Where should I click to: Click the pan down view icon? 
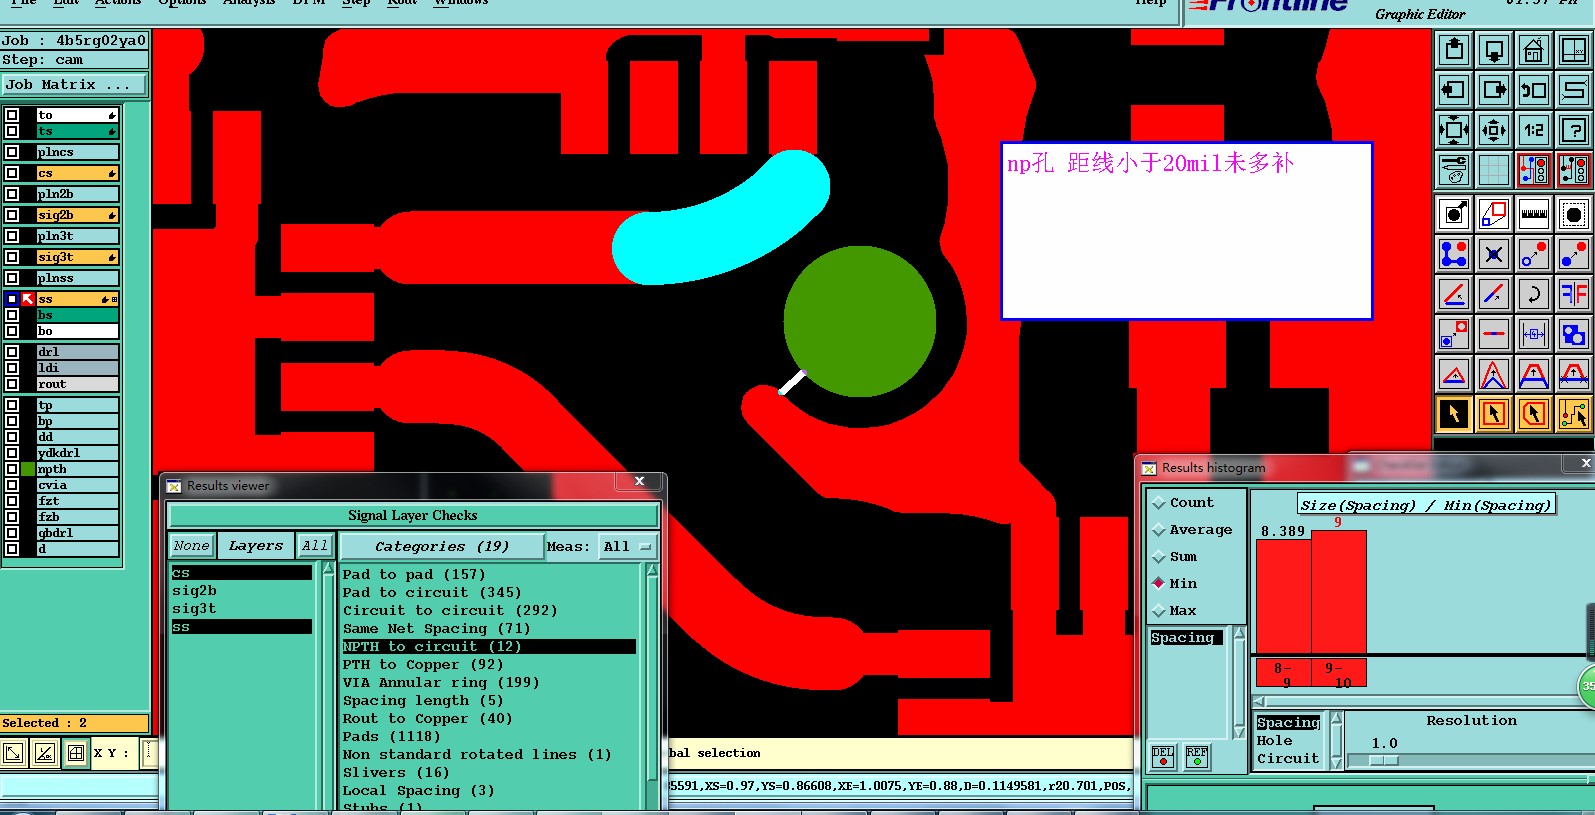tap(1494, 50)
